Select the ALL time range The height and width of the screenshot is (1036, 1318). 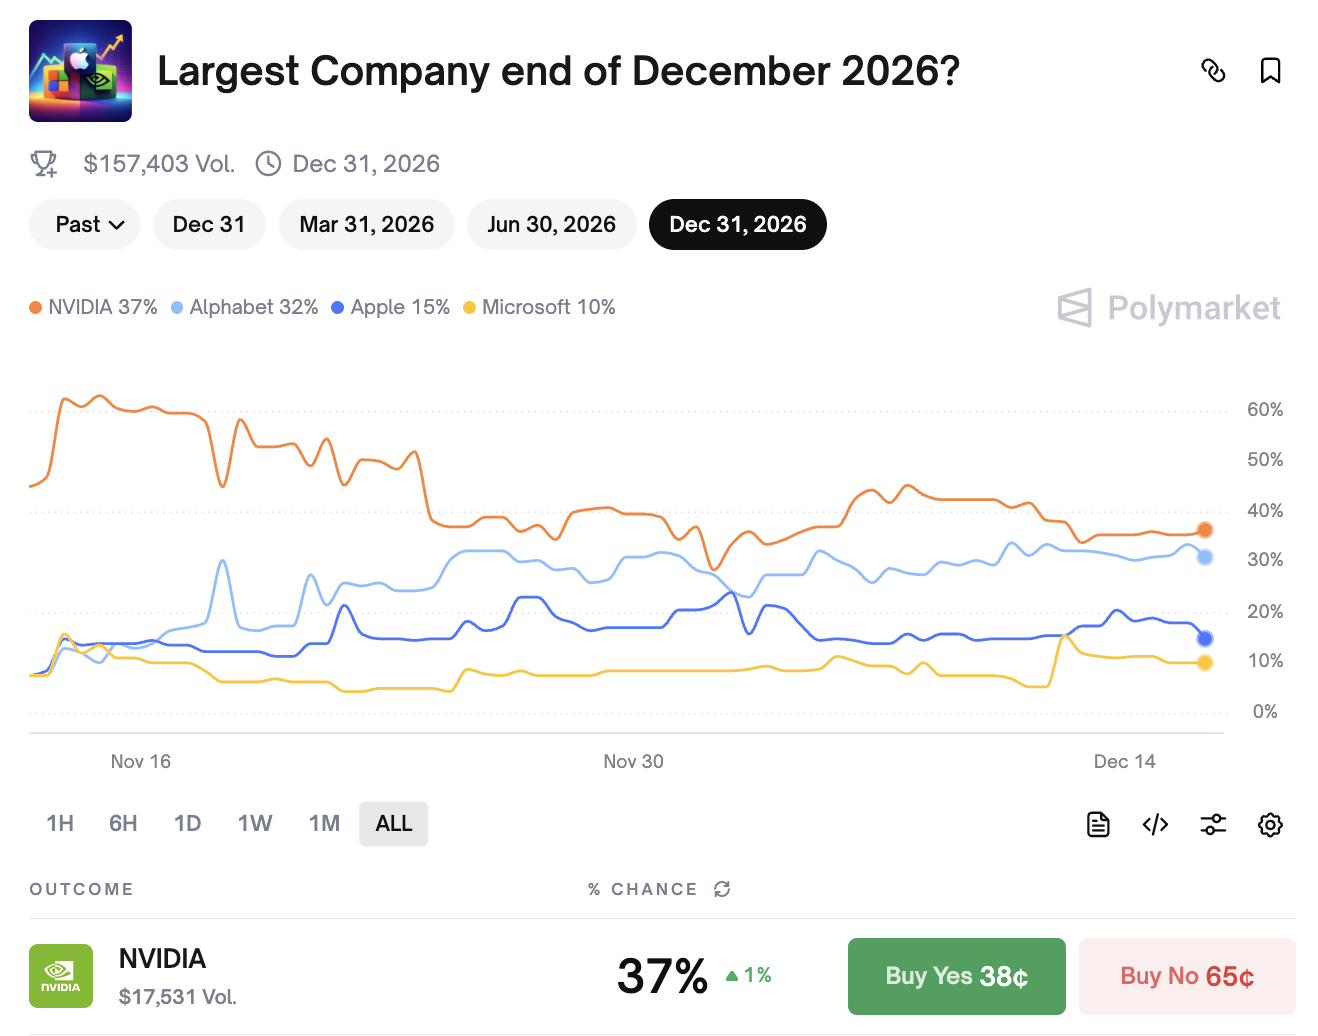[393, 823]
